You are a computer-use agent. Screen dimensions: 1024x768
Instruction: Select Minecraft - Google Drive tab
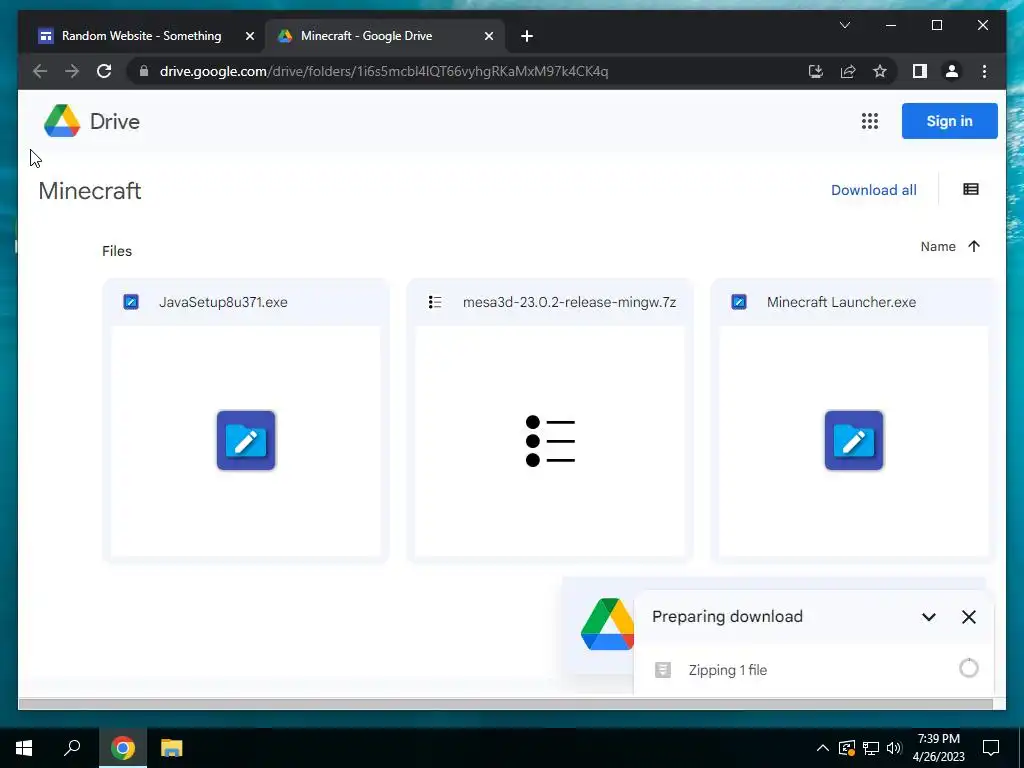tap(366, 36)
